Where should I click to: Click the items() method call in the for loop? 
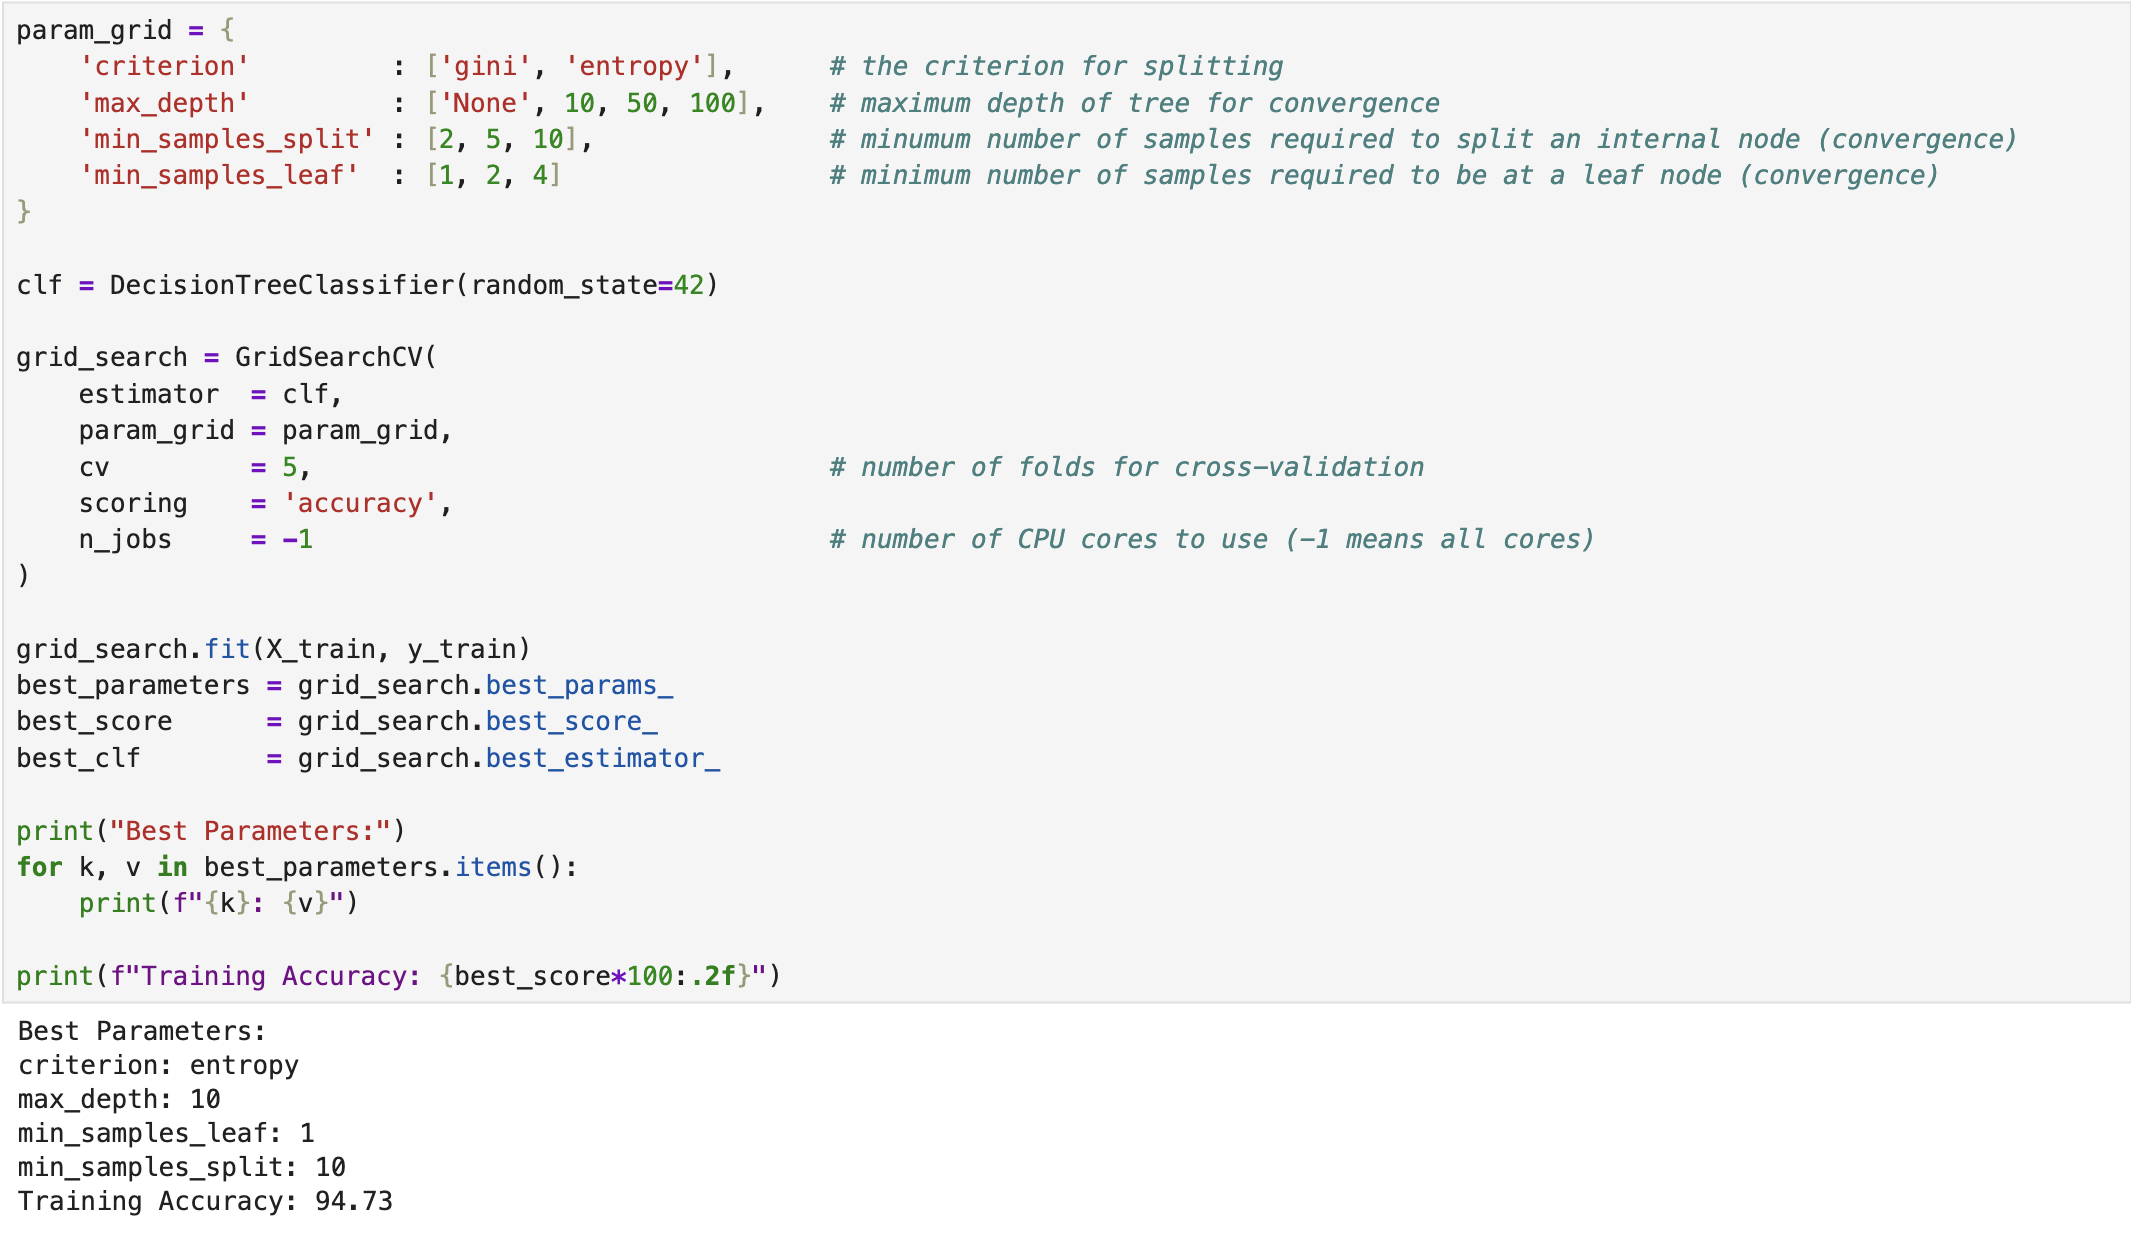click(493, 868)
